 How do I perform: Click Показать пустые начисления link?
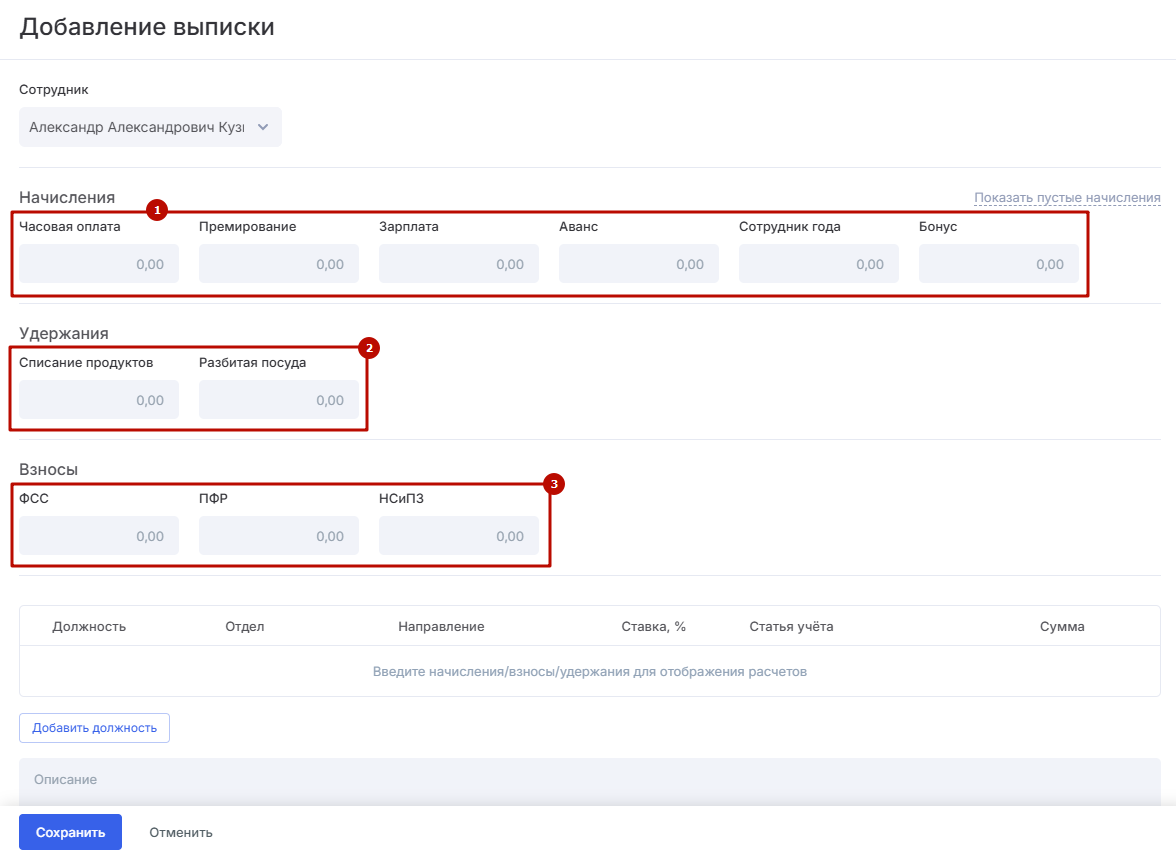pos(1067,198)
